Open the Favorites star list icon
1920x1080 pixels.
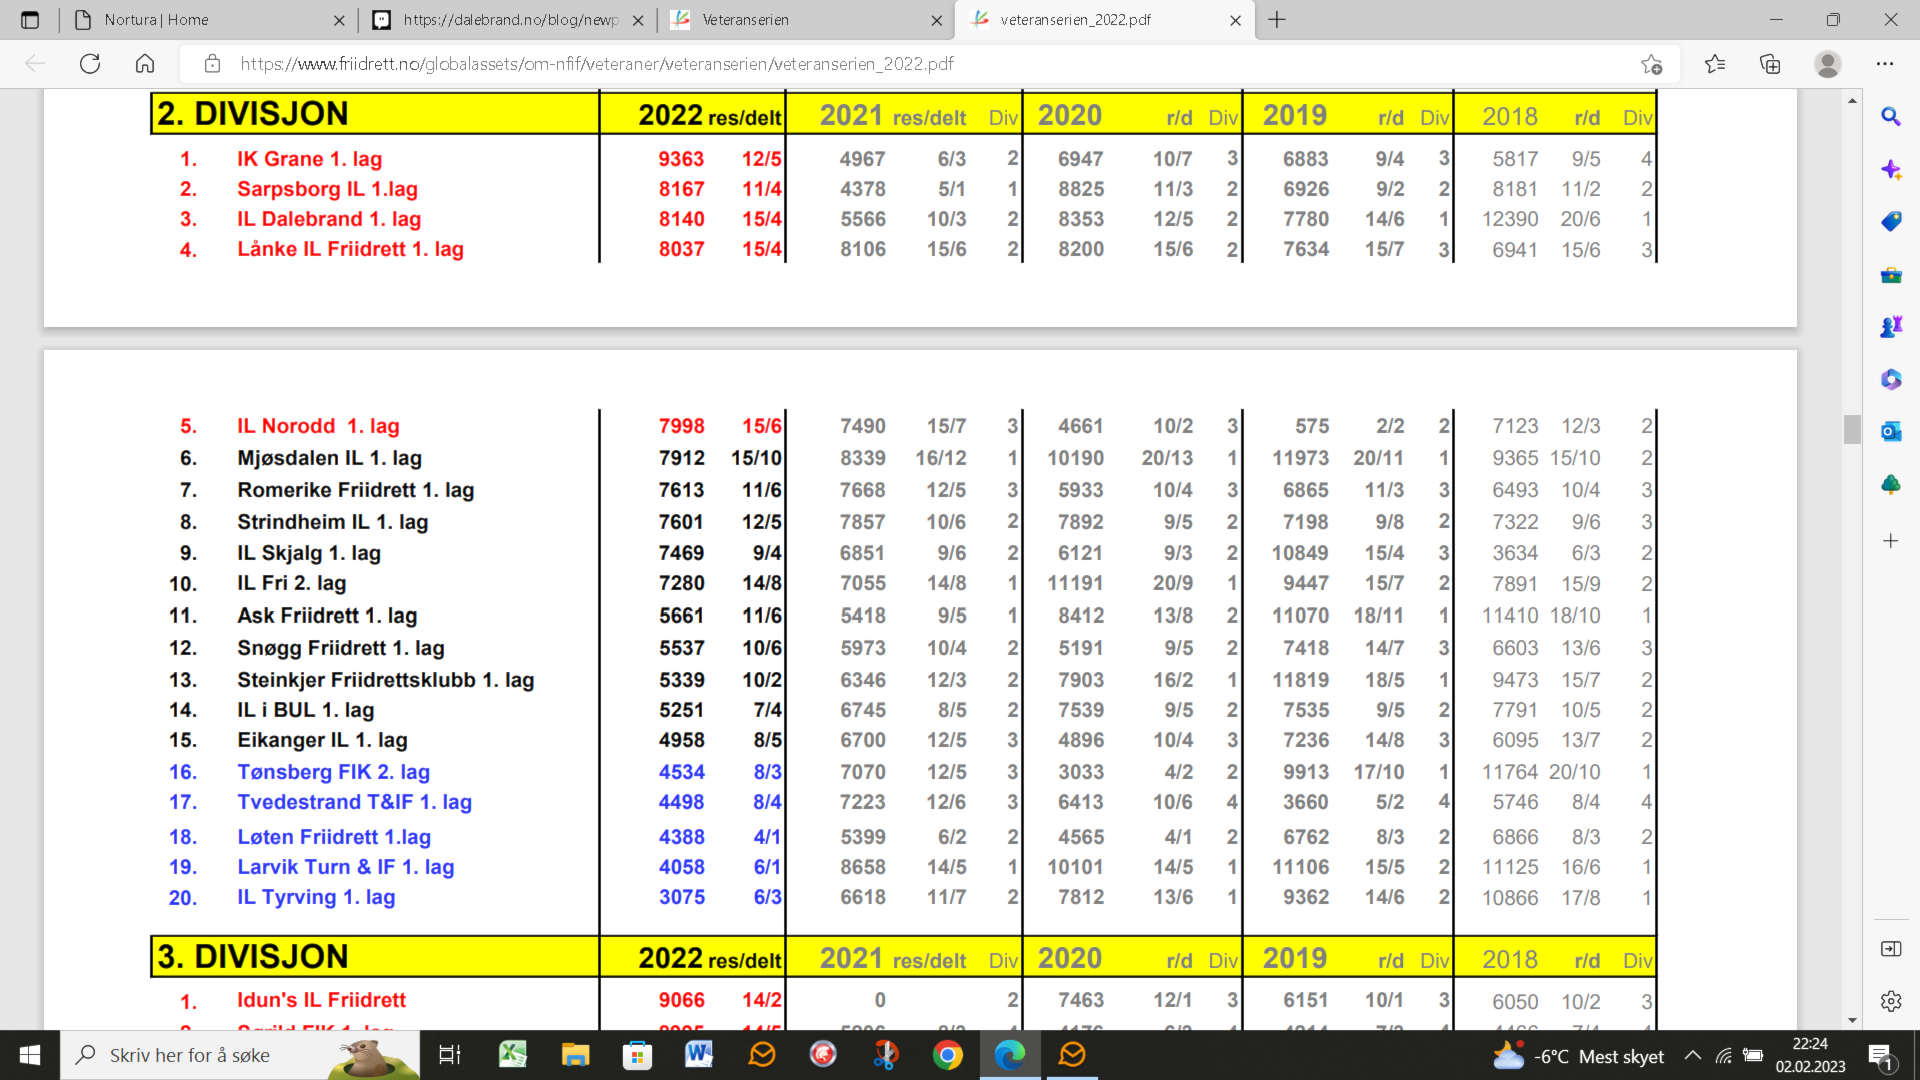(1715, 64)
